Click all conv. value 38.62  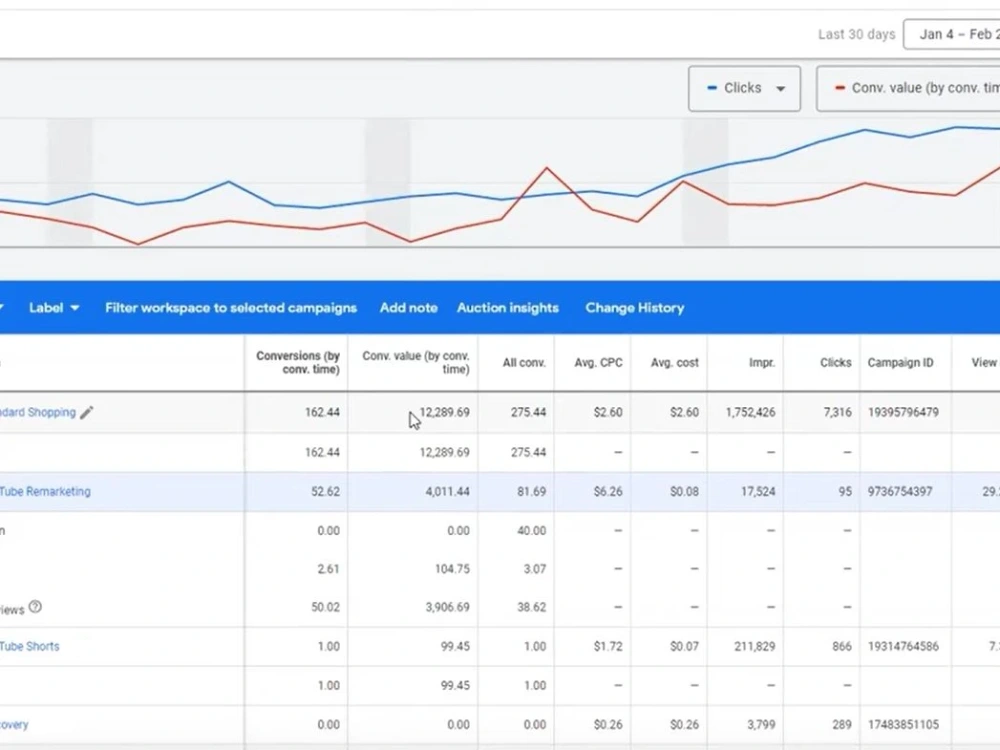coord(531,607)
